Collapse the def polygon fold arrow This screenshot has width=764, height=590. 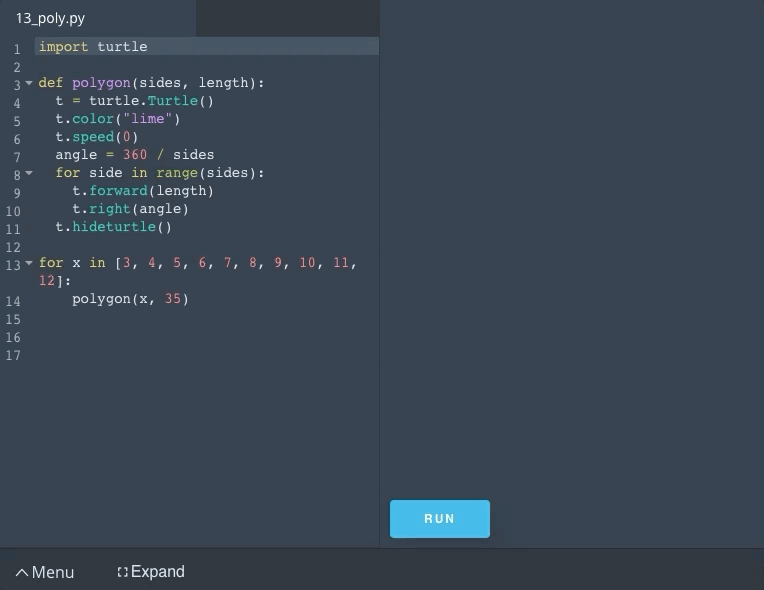(29, 83)
